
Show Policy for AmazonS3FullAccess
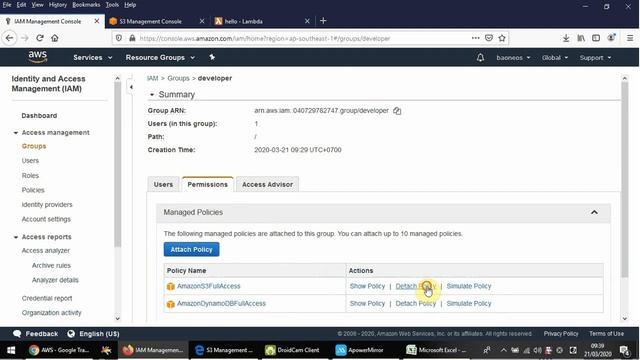click(x=367, y=286)
